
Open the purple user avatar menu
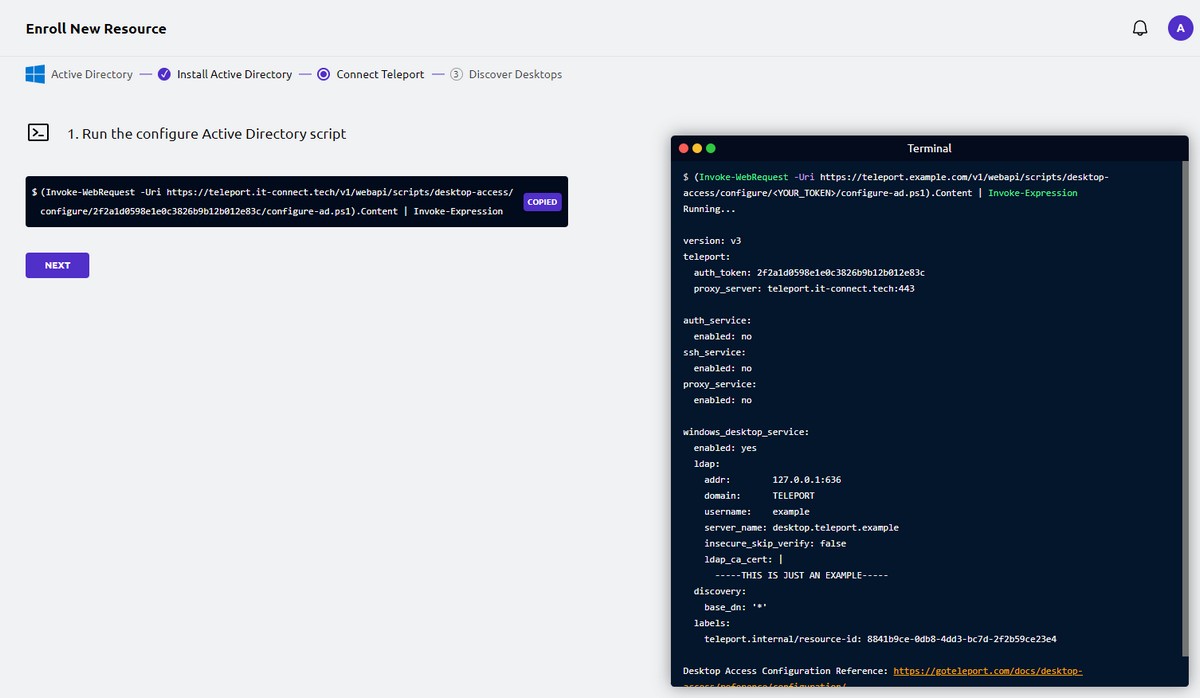[x=1180, y=27]
